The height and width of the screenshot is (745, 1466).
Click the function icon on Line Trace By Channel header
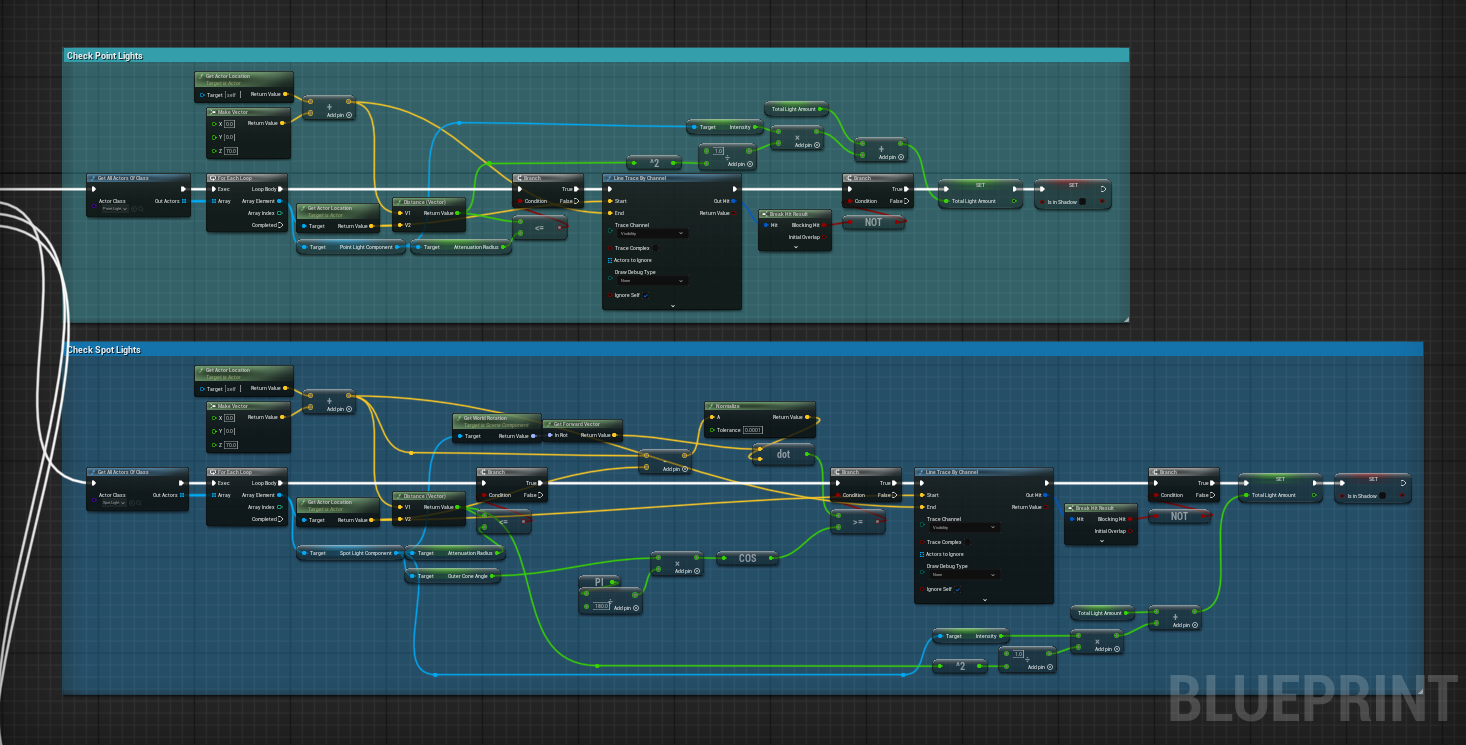[608, 178]
